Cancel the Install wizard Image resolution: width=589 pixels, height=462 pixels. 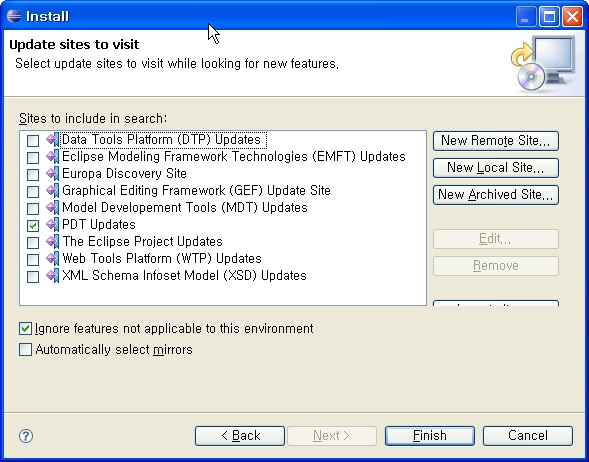click(x=528, y=436)
